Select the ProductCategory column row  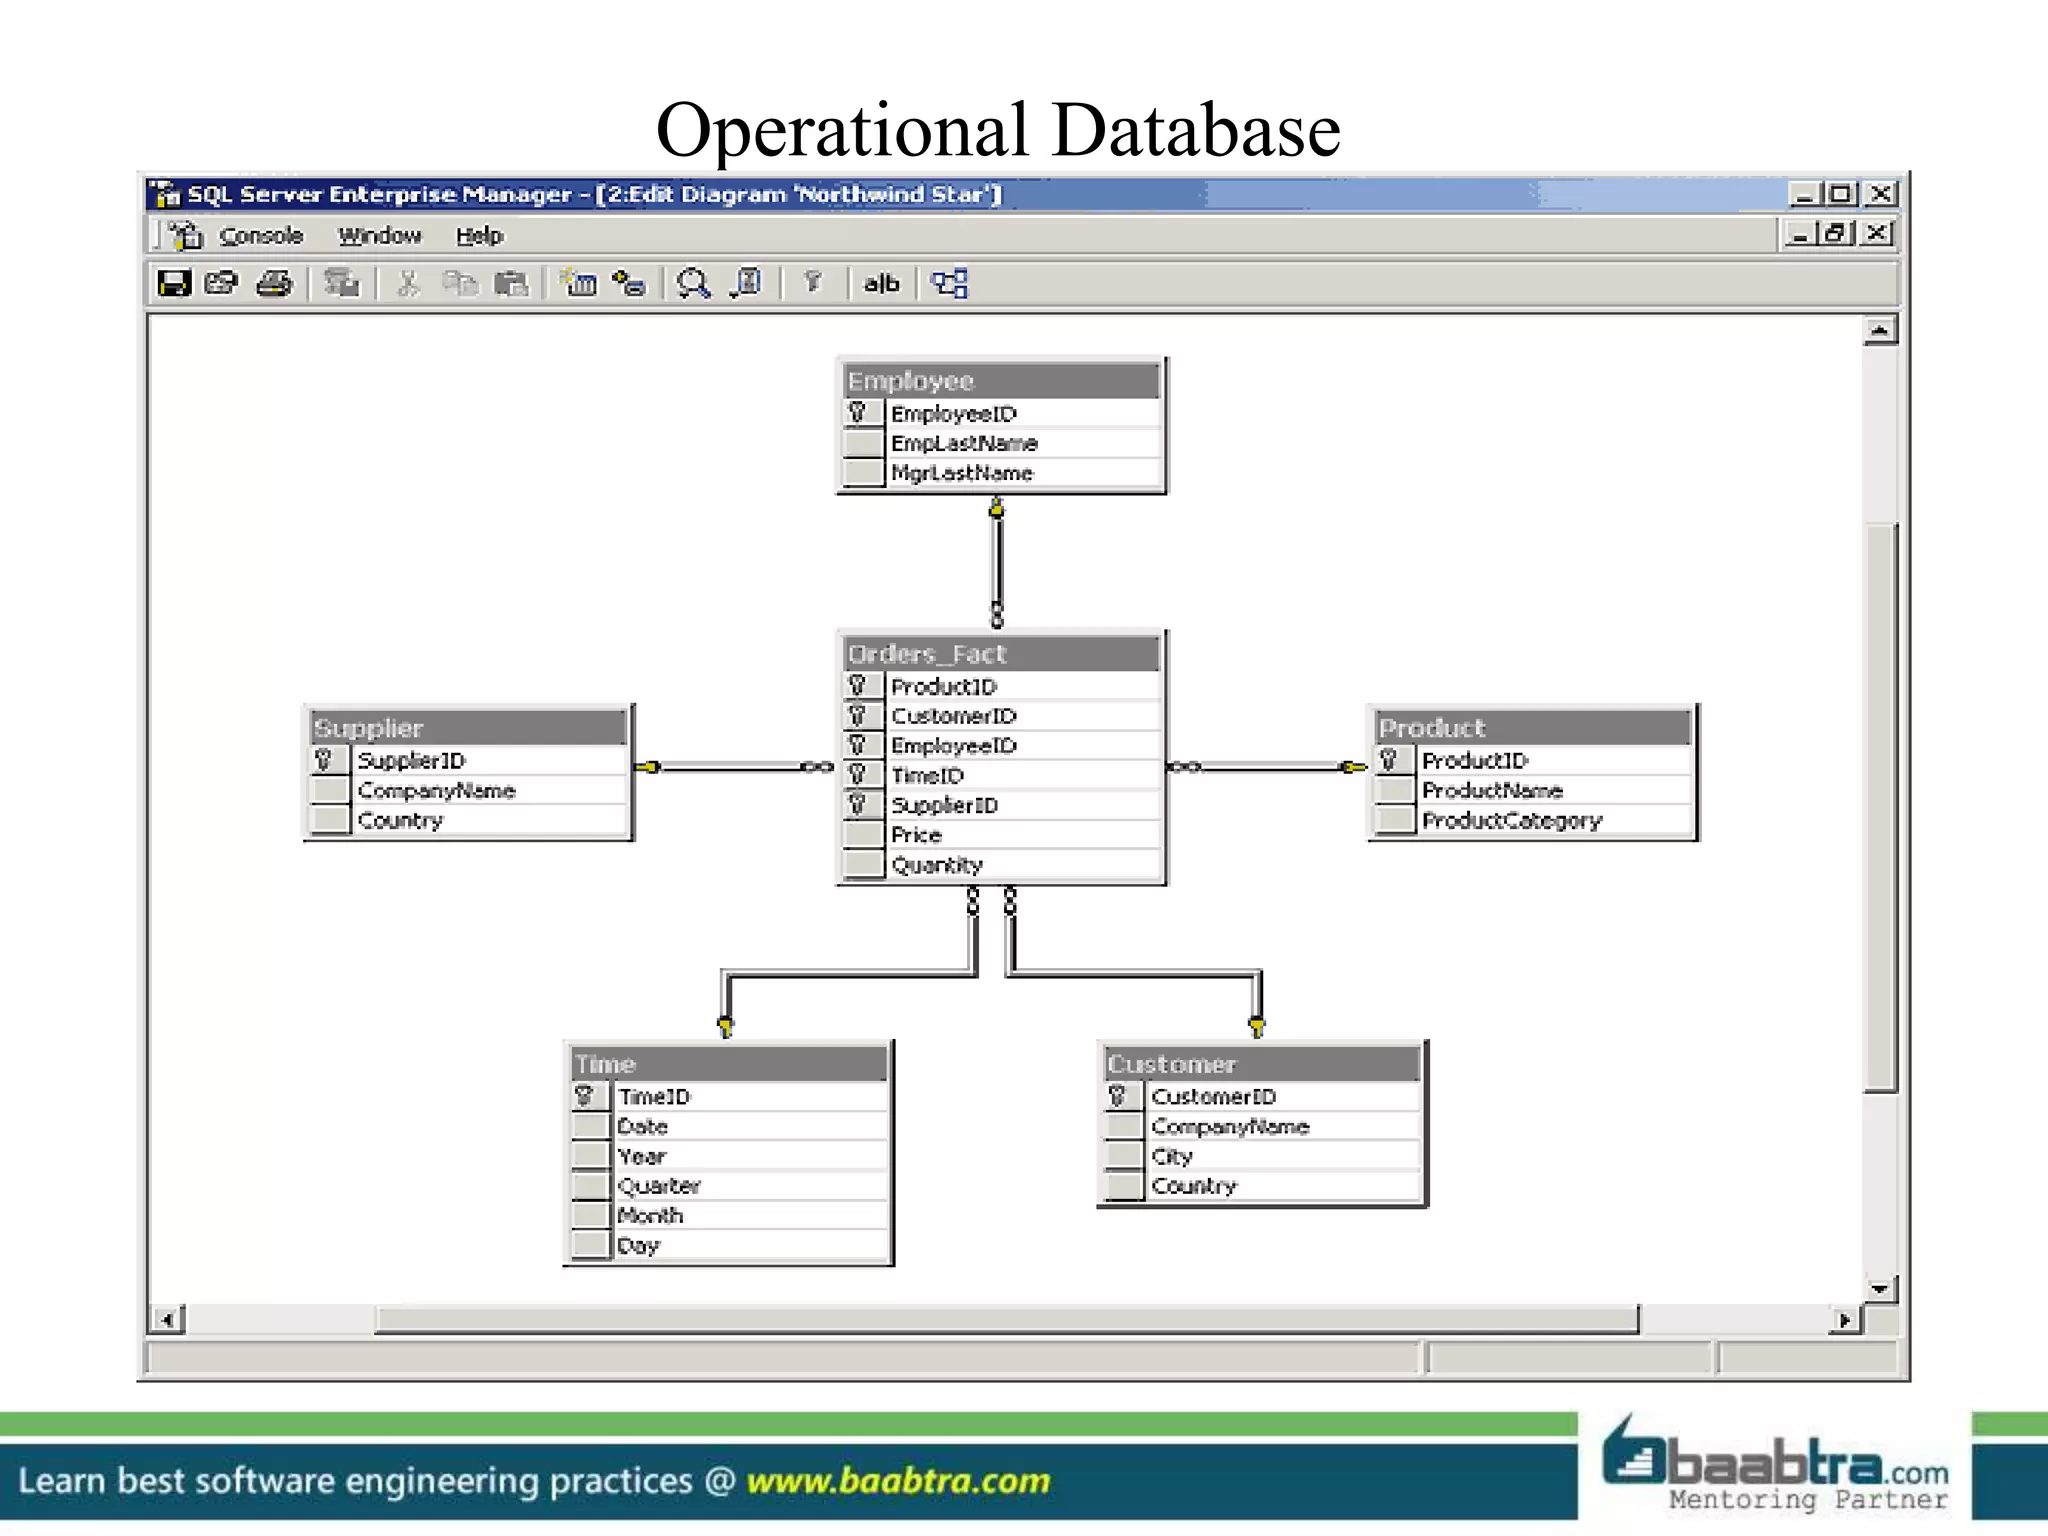point(1533,820)
